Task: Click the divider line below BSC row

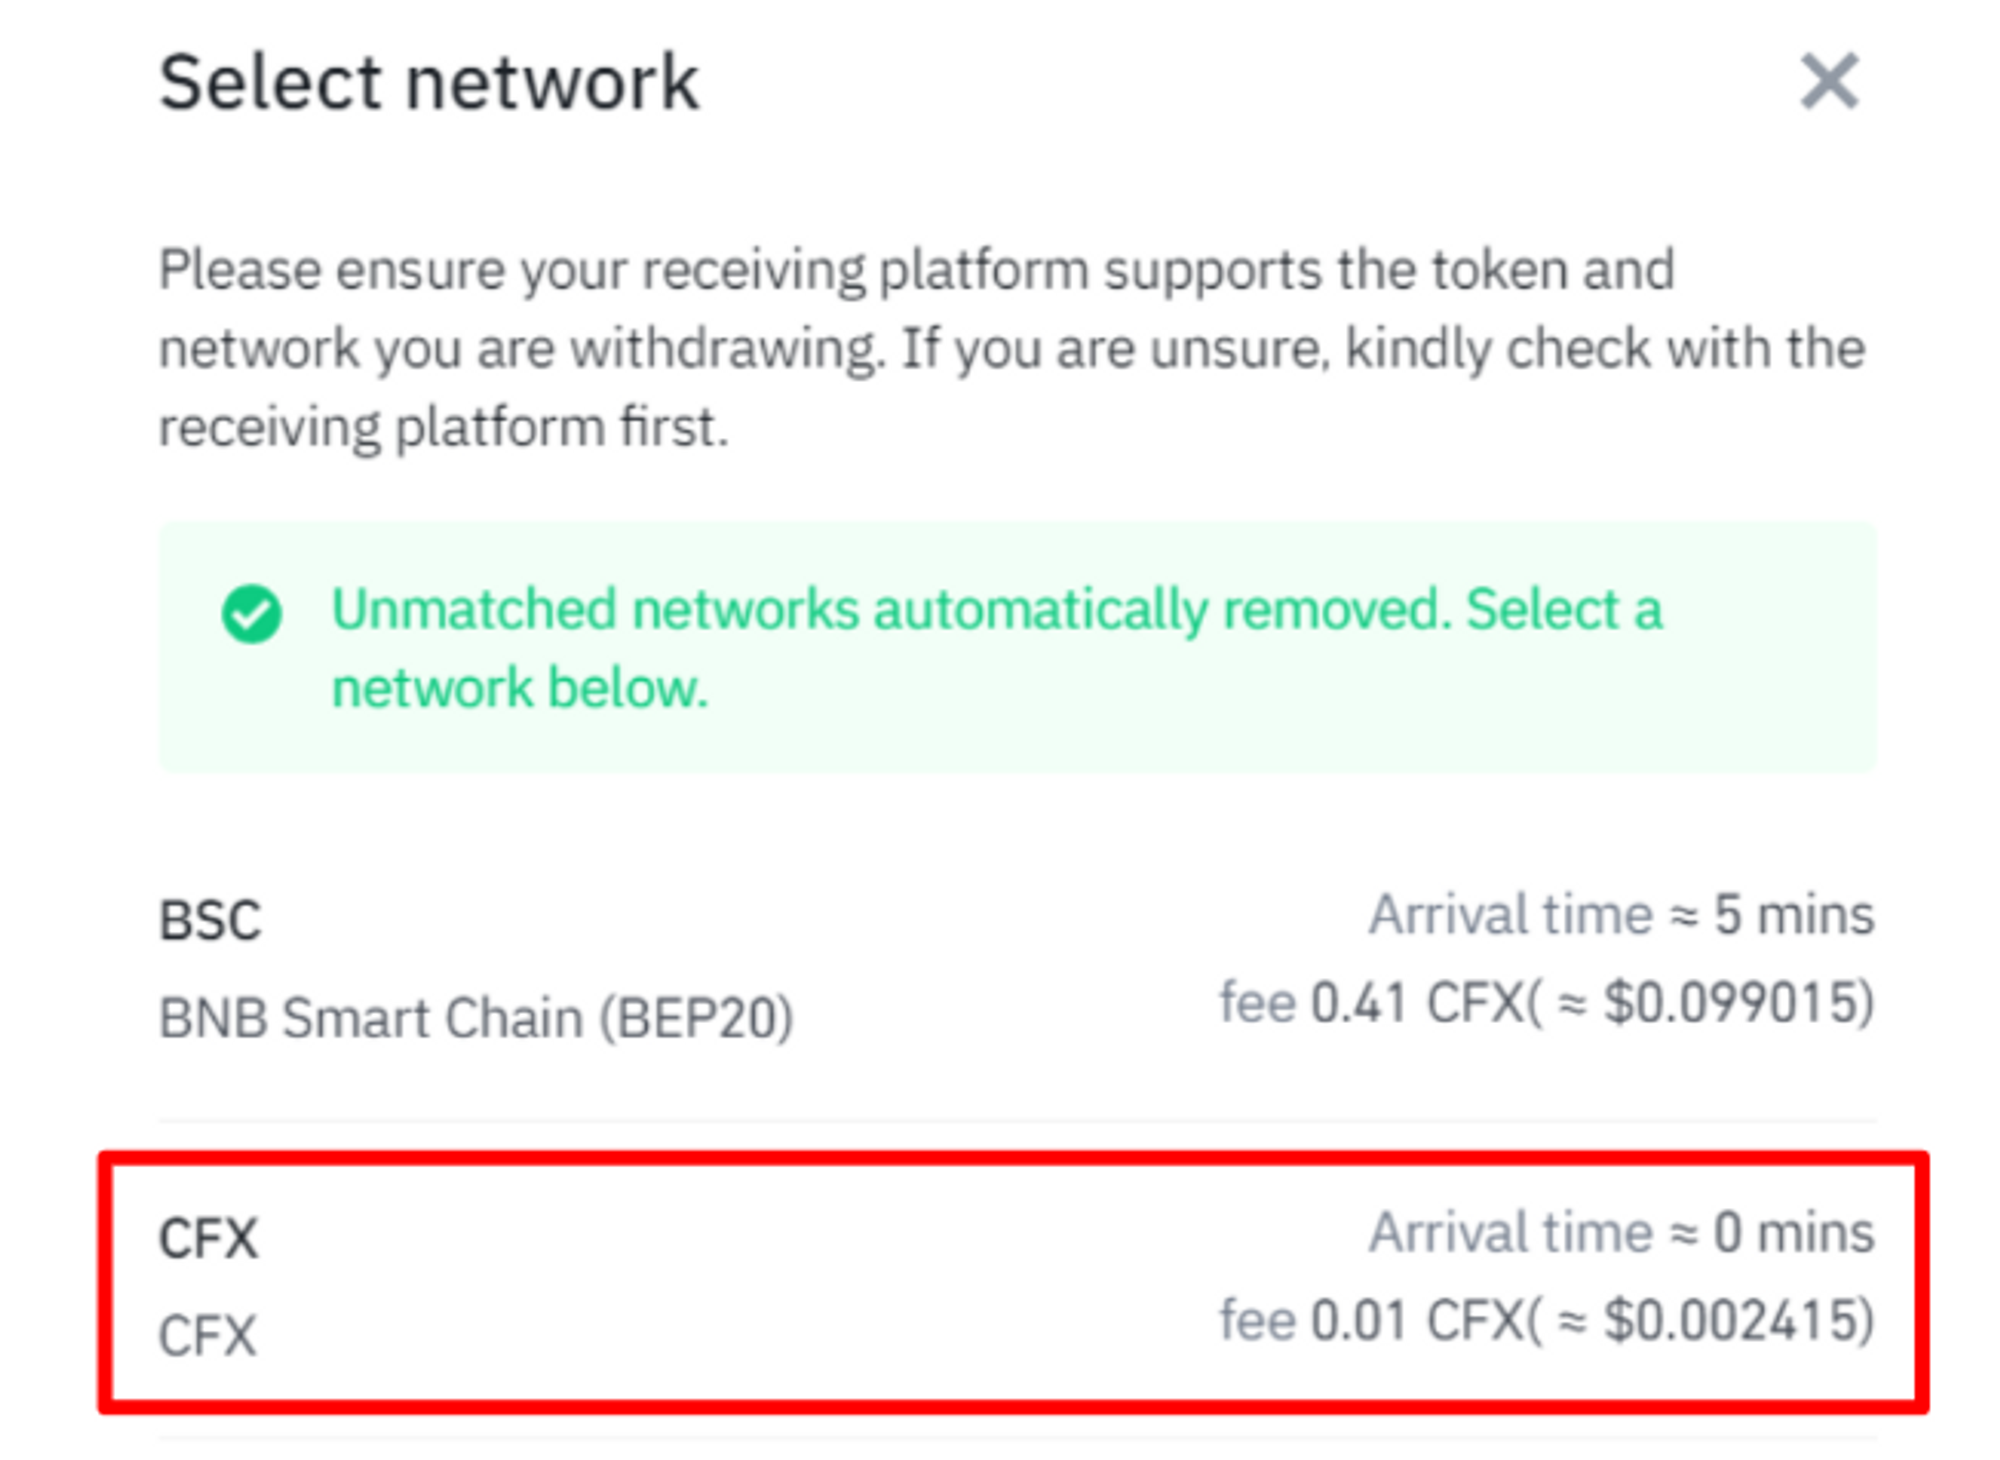Action: [x=1016, y=1121]
